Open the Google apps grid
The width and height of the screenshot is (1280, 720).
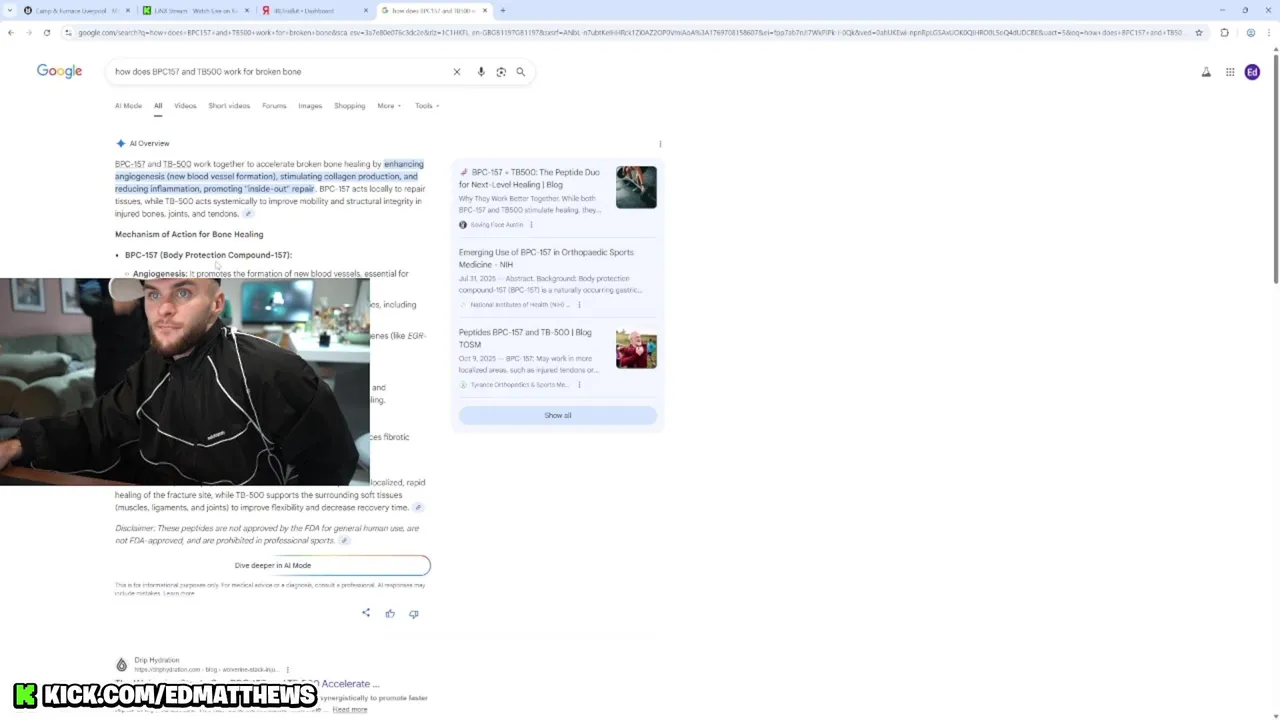[1230, 72]
